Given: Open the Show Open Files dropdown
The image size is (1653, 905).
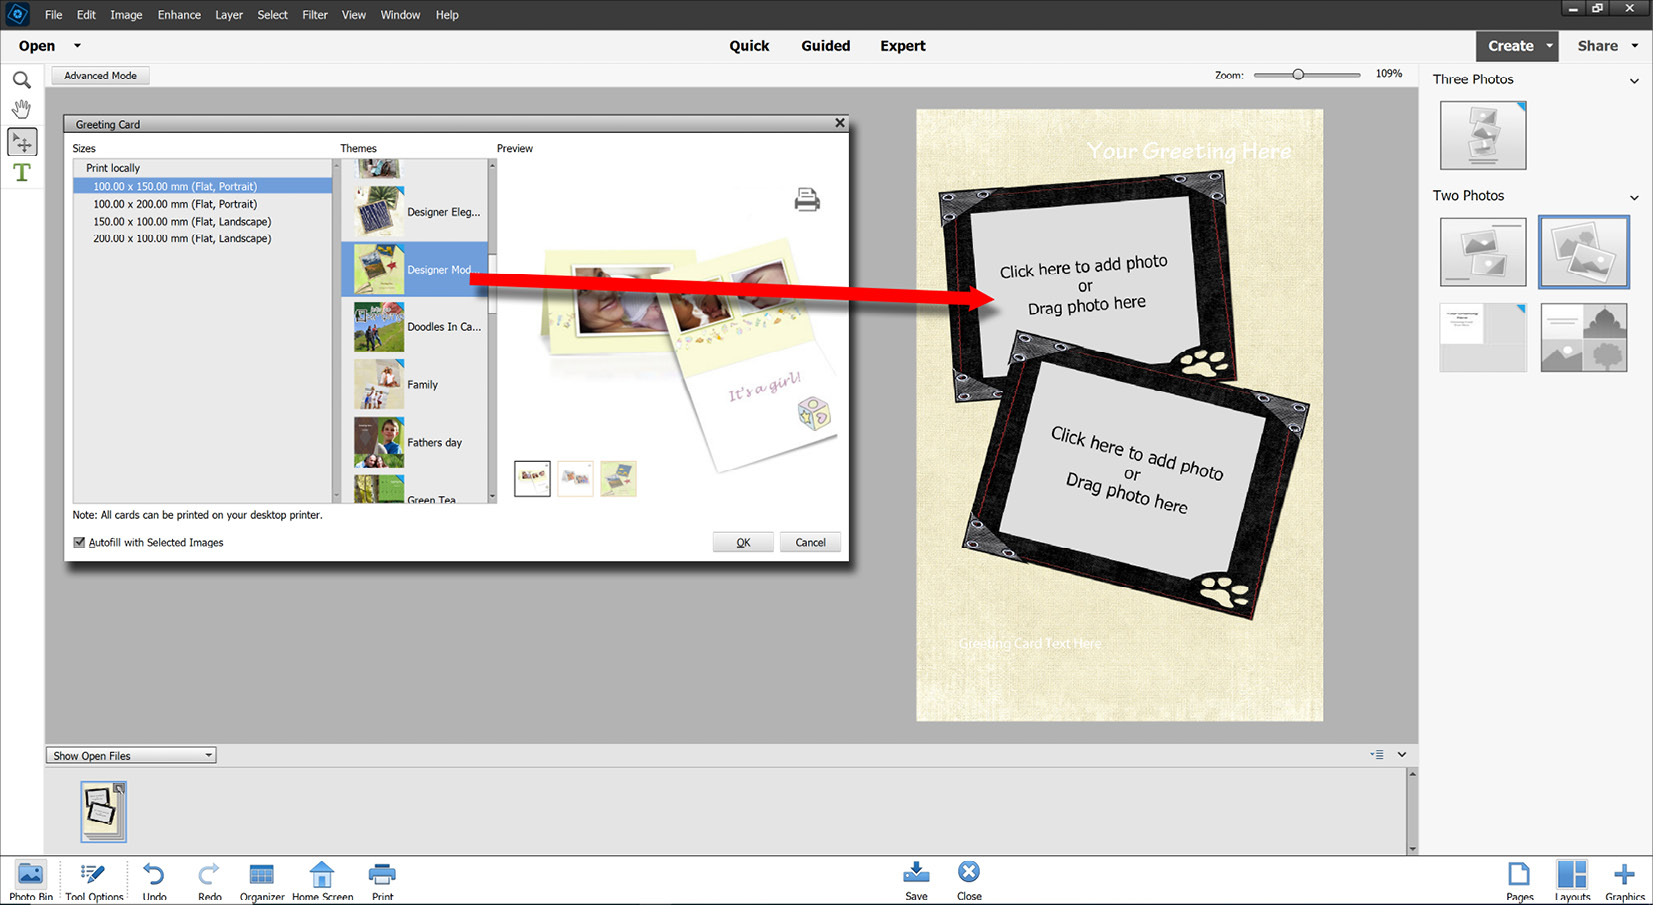Looking at the screenshot, I should 131,756.
